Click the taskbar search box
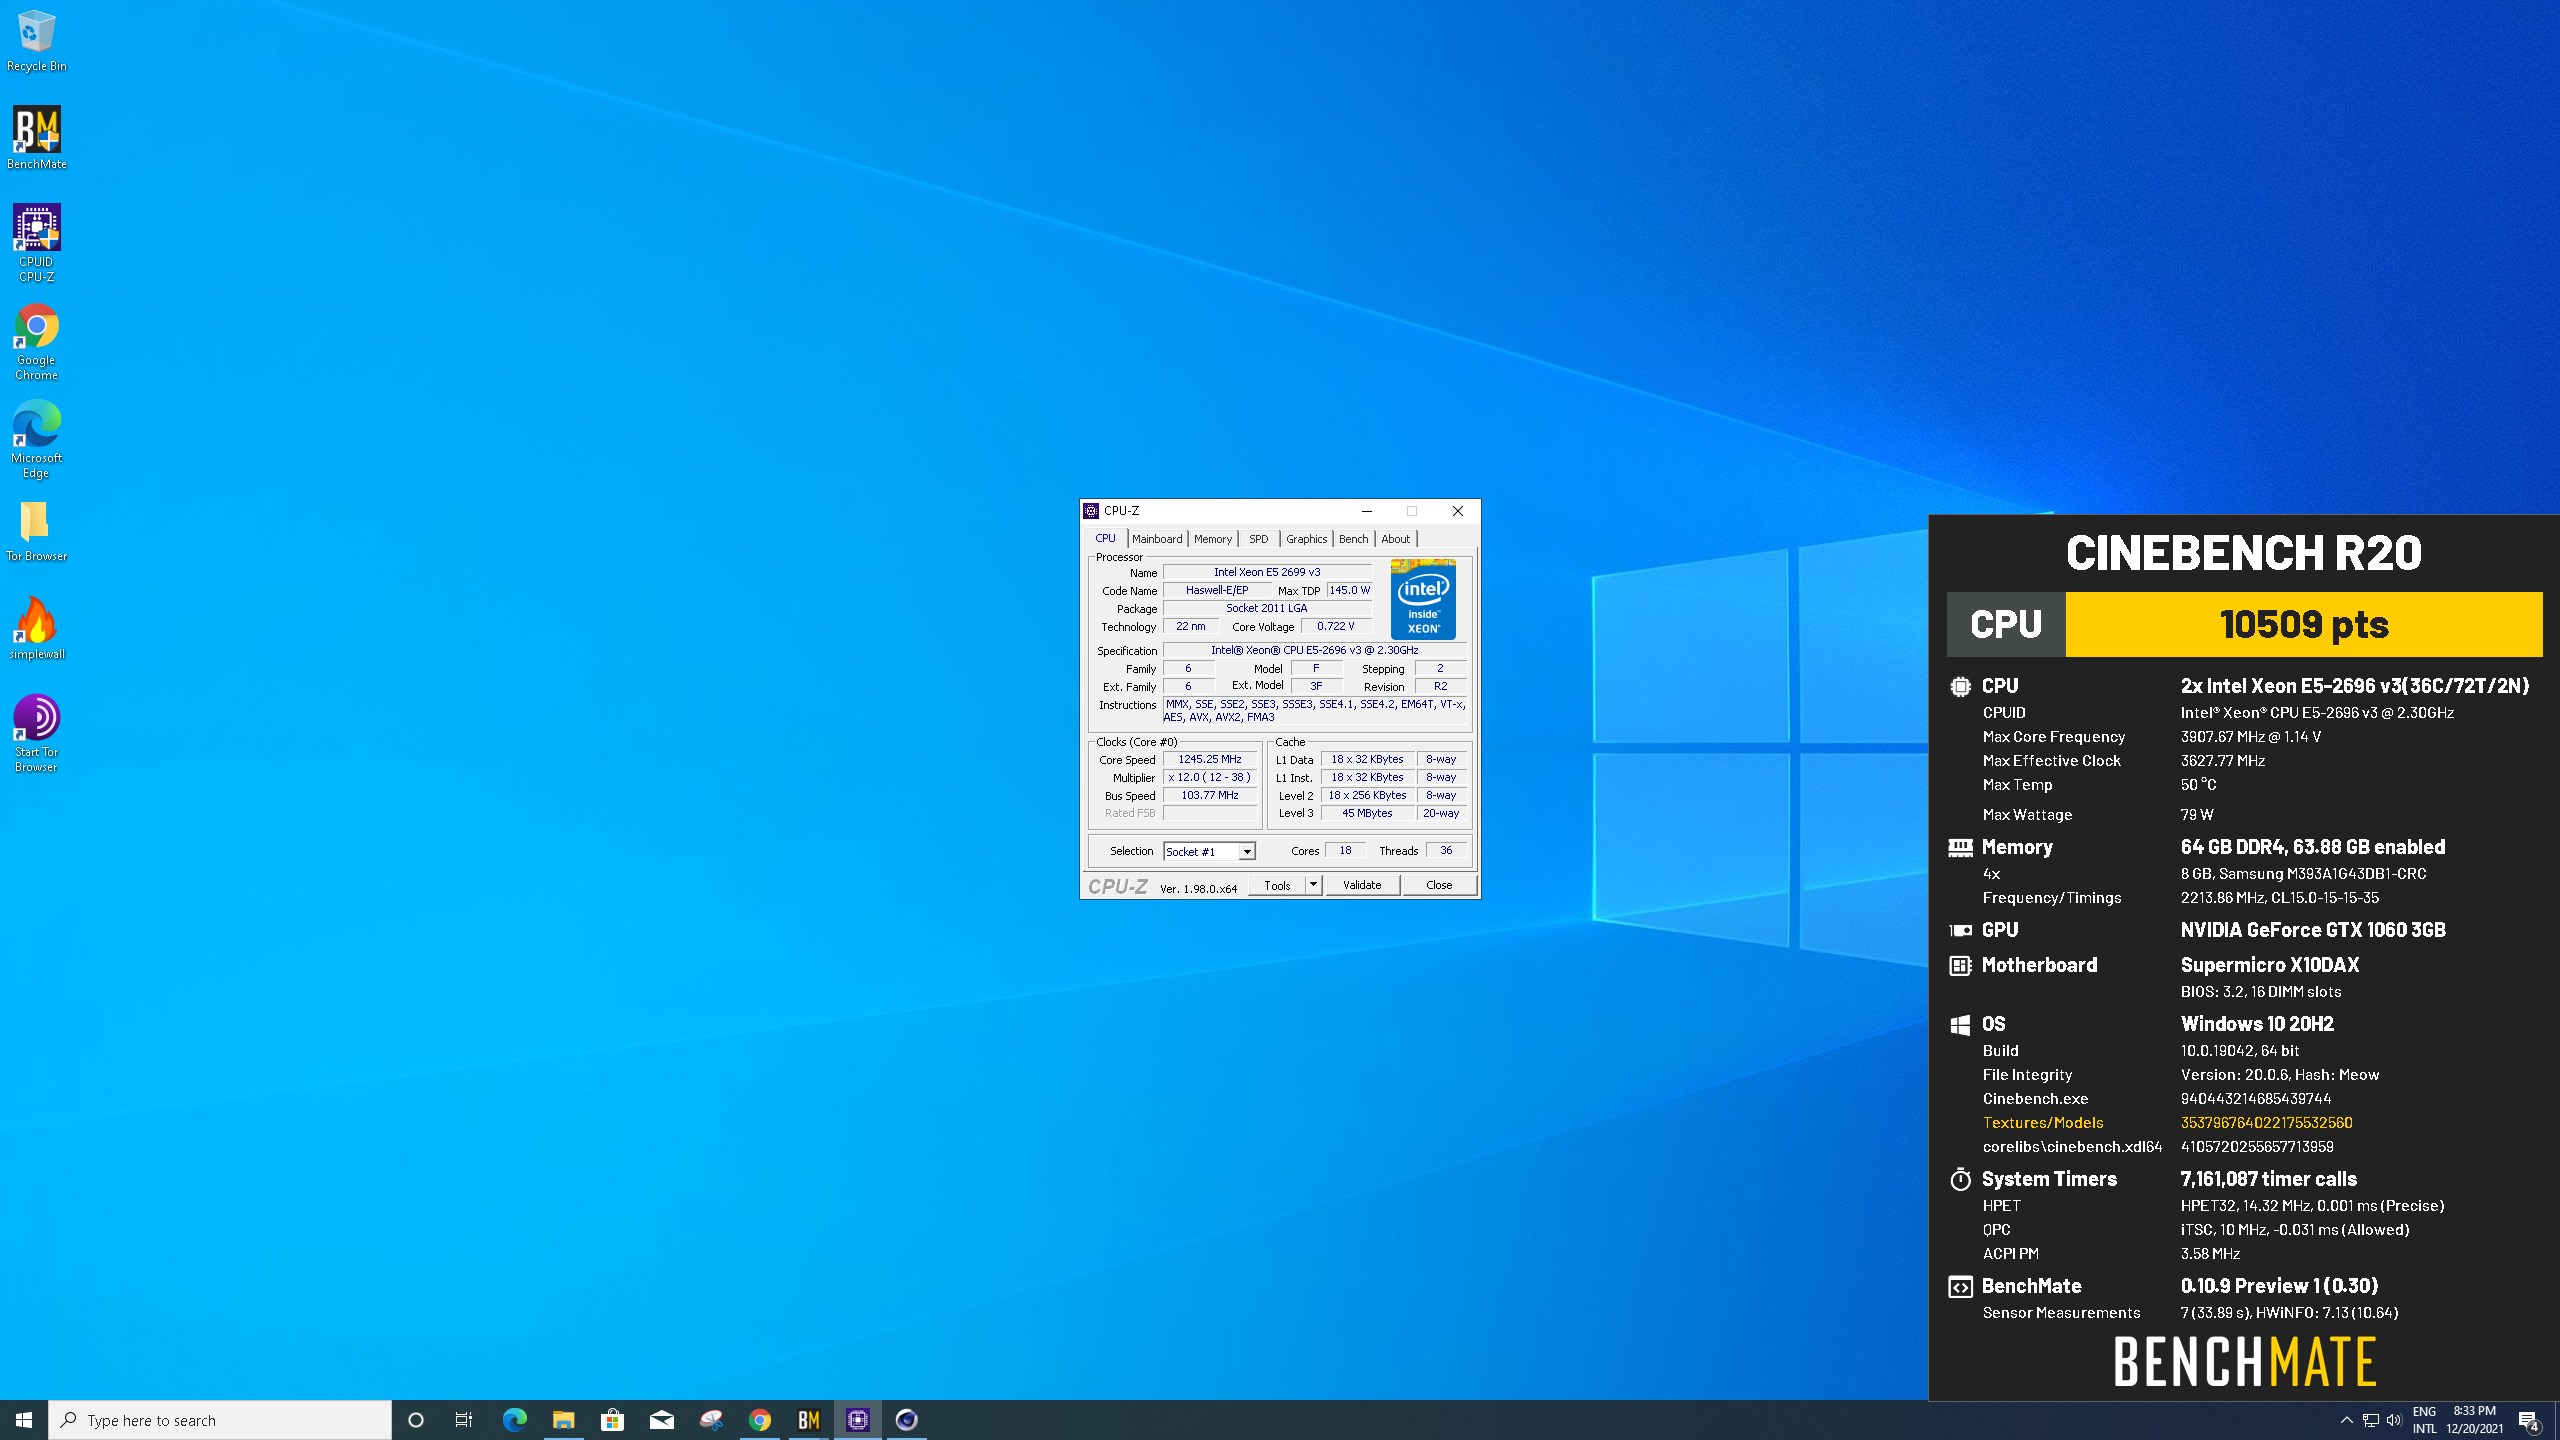 tap(220, 1420)
